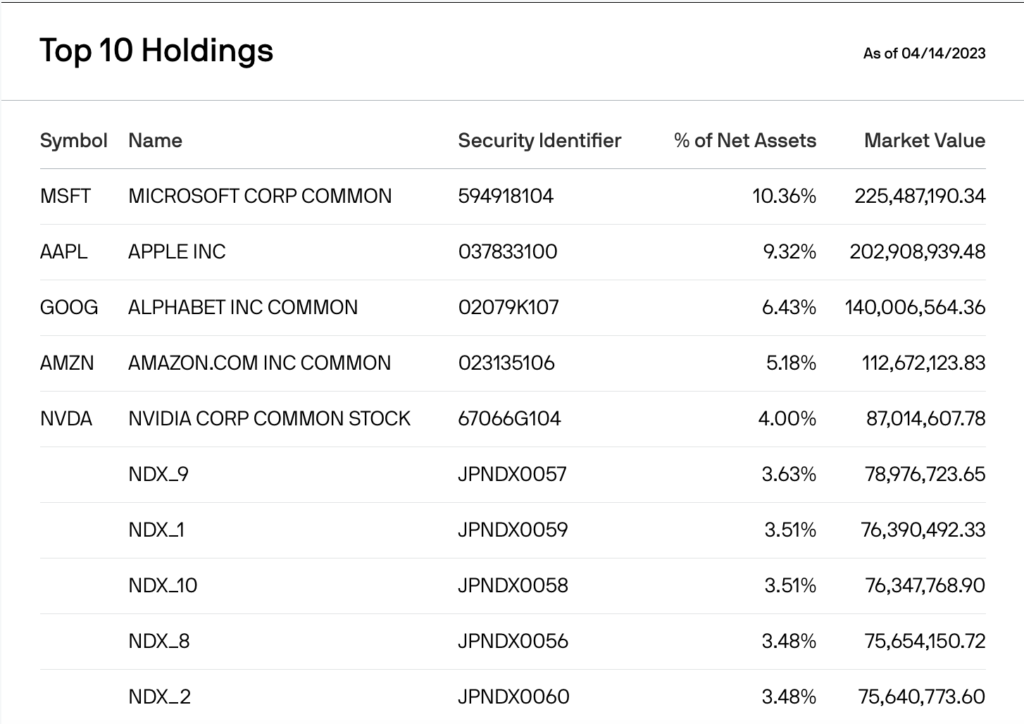
Task: Click the MSFT ticker symbol
Action: [x=65, y=196]
